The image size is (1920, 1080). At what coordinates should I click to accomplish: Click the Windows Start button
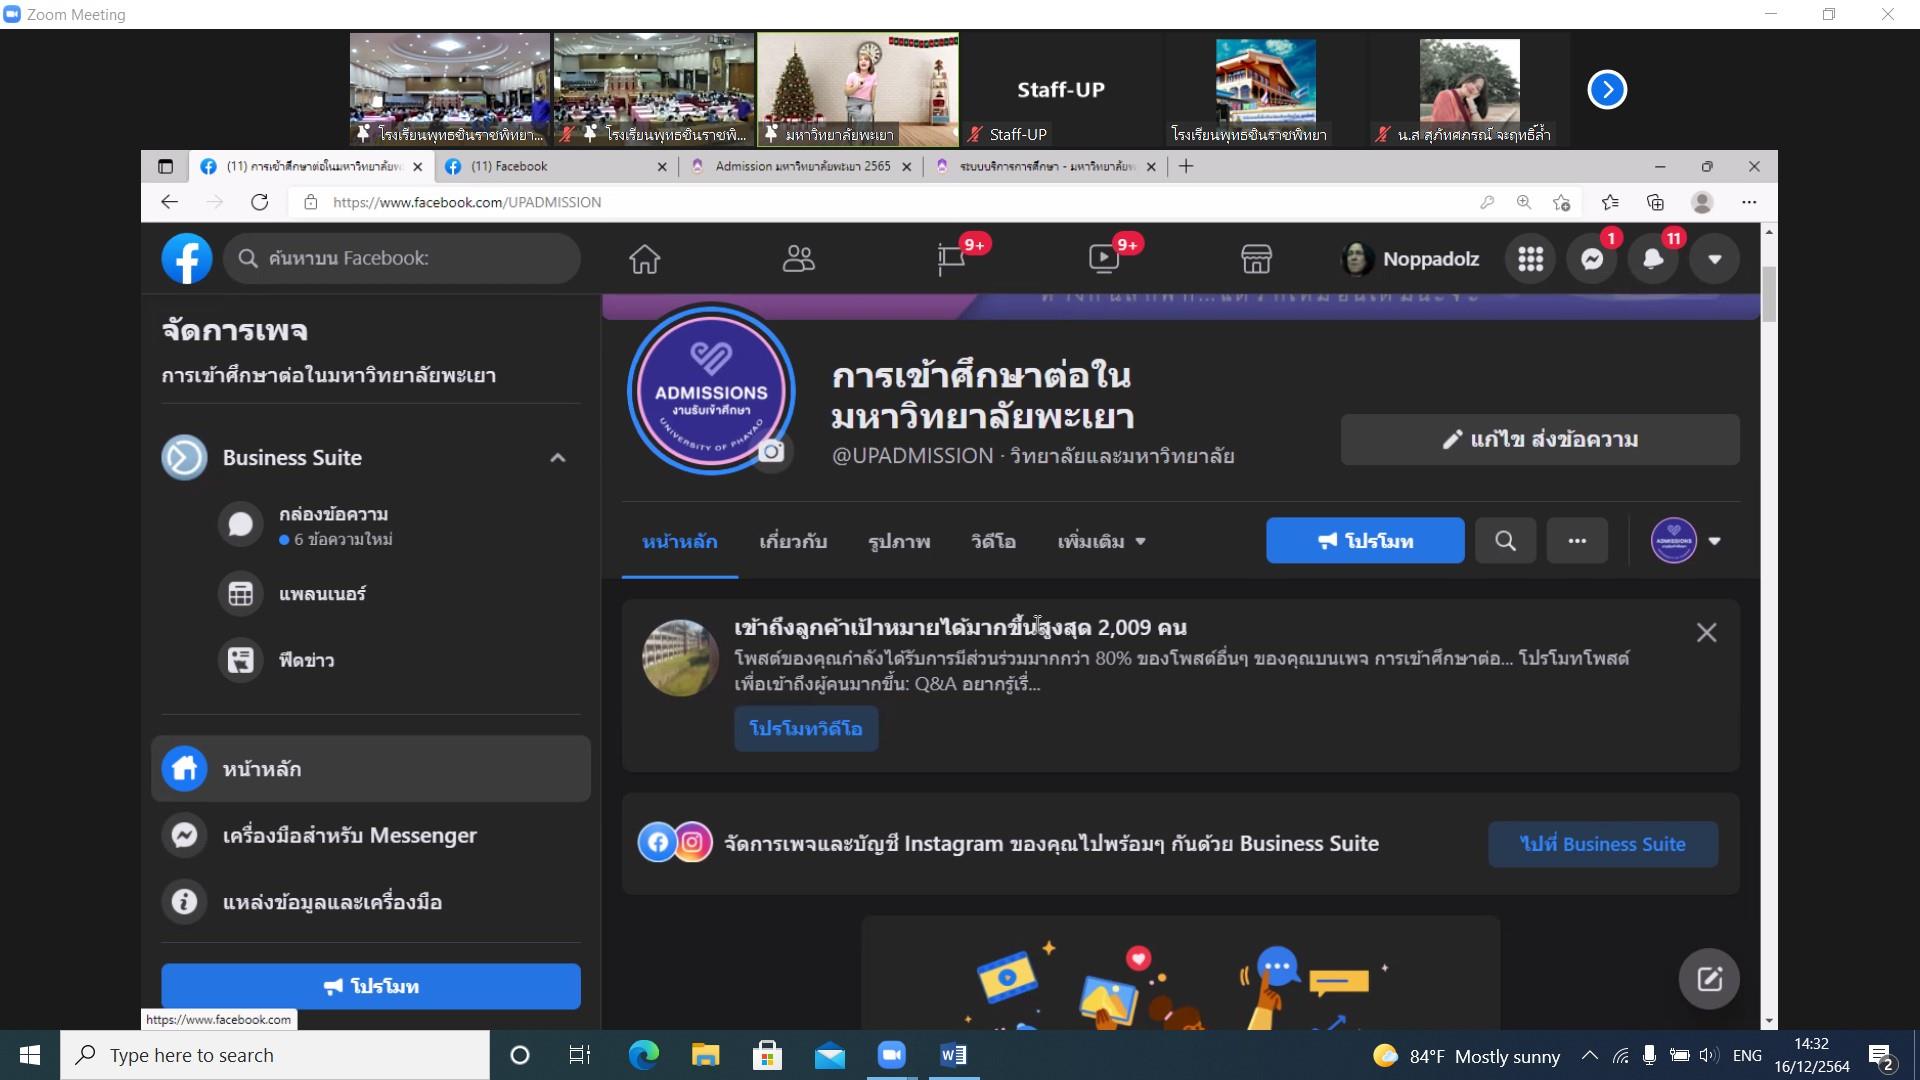click(30, 1055)
